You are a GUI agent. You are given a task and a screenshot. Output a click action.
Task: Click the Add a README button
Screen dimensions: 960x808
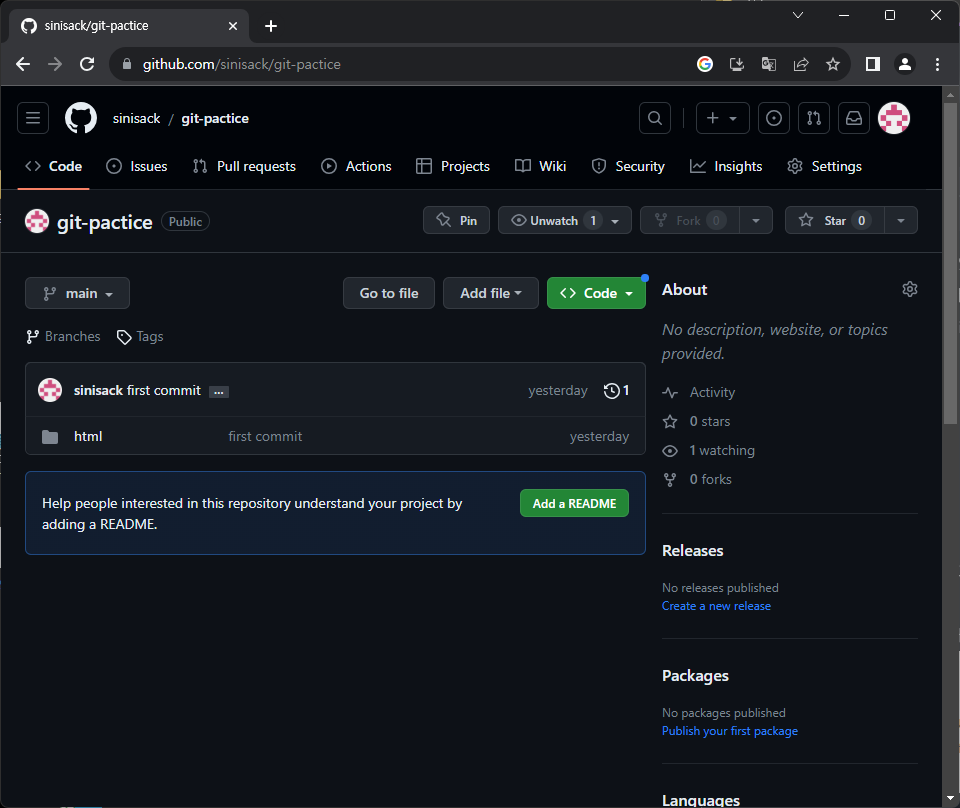[x=574, y=503]
